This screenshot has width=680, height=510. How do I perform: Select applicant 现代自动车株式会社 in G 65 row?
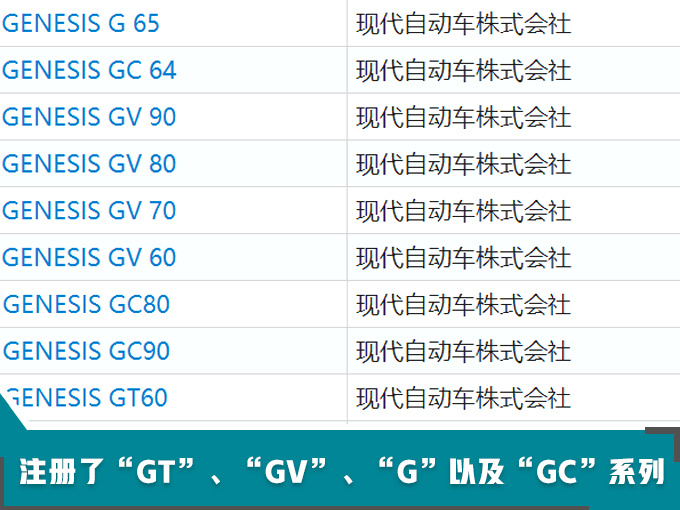pos(463,24)
